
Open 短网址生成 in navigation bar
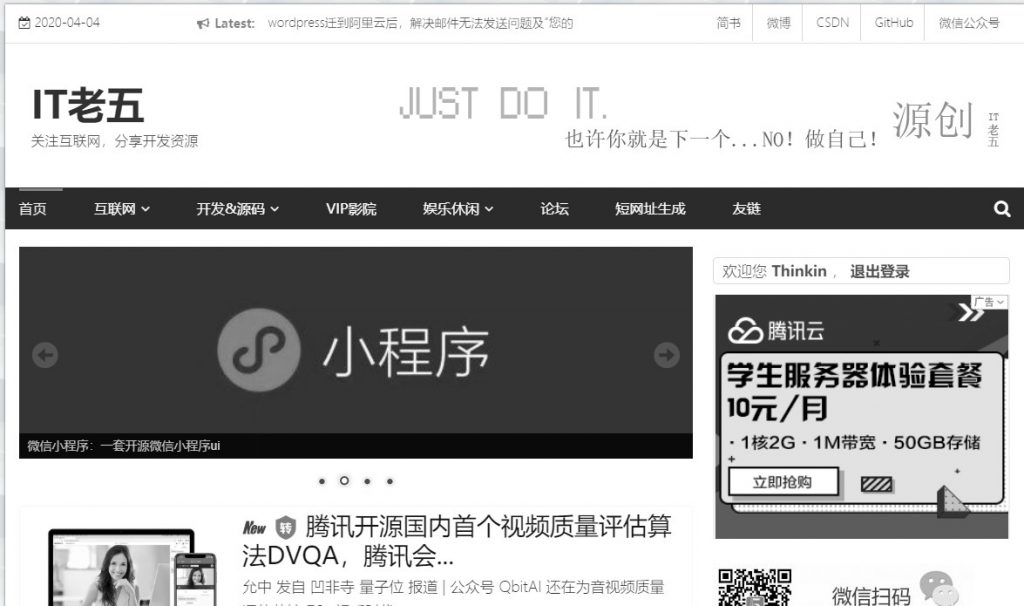650,209
